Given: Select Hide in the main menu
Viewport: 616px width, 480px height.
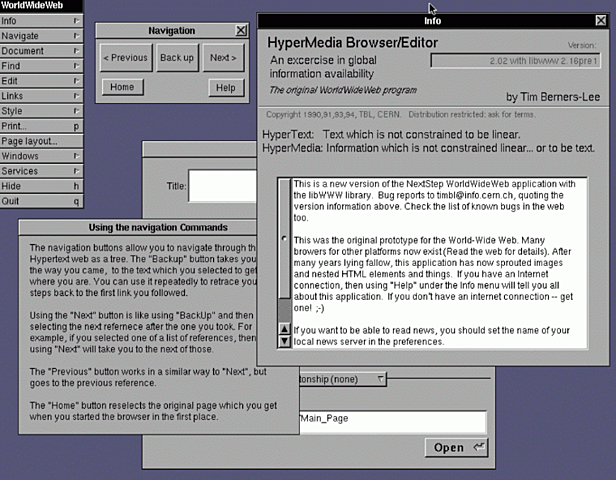Looking at the screenshot, I should 41,186.
